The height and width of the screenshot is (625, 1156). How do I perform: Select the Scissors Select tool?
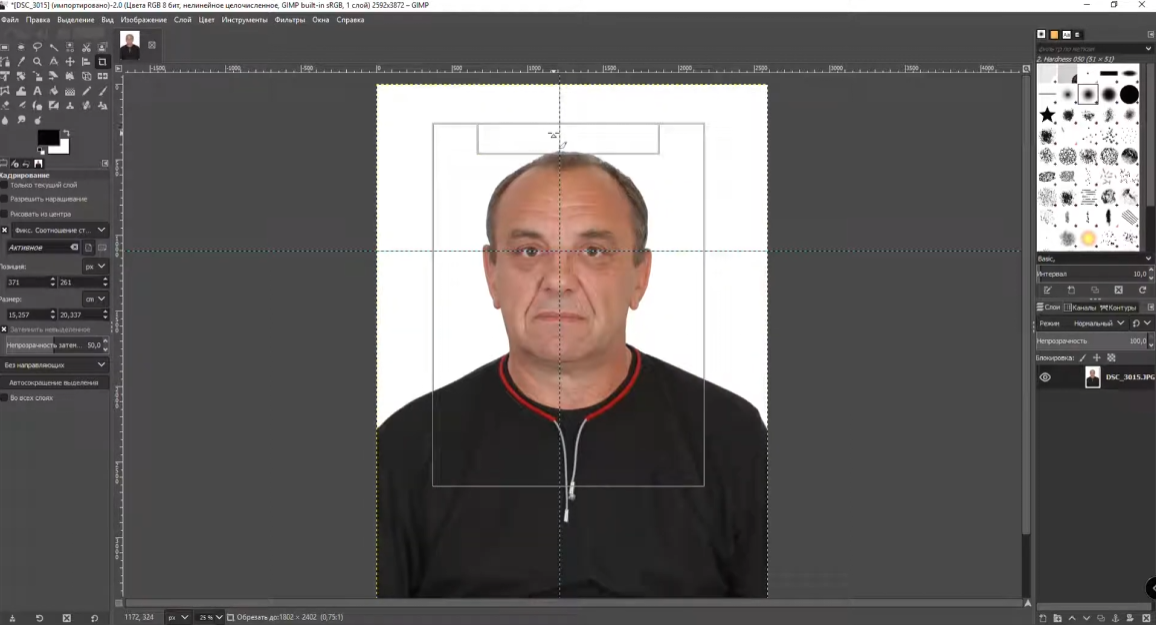86,47
